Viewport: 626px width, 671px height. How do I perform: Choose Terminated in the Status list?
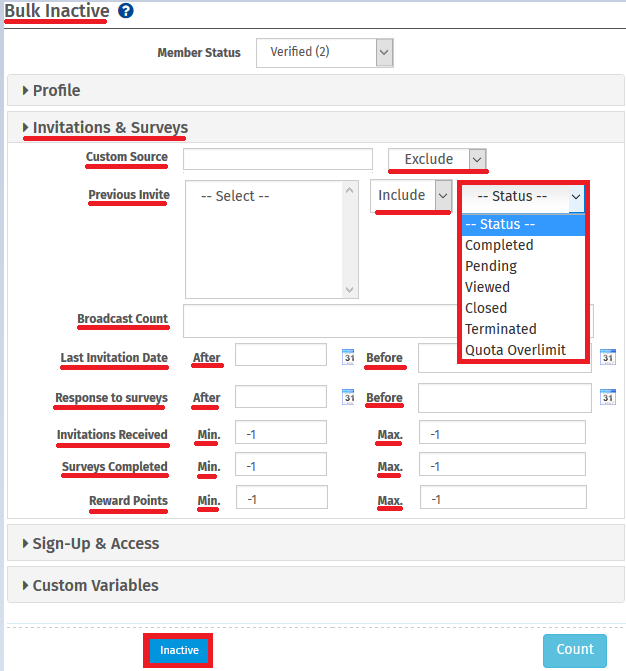click(x=500, y=329)
